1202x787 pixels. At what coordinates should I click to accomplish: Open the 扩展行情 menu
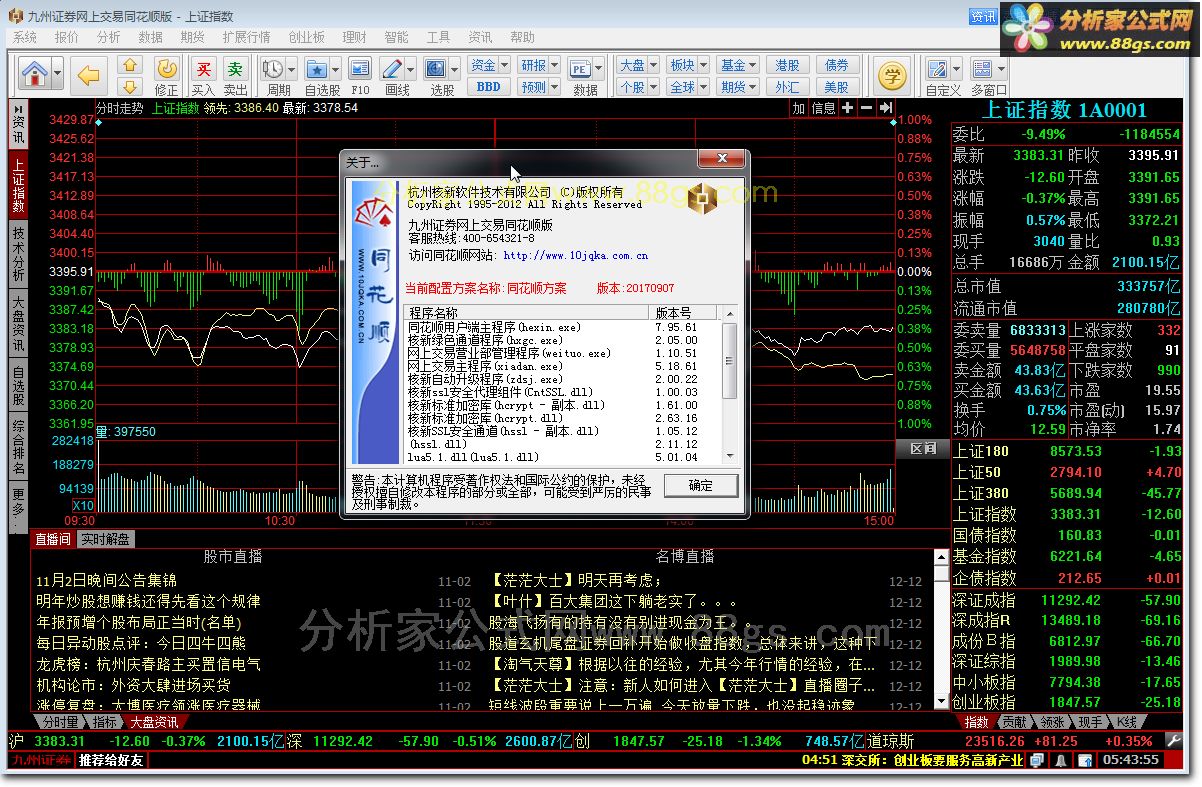point(246,37)
